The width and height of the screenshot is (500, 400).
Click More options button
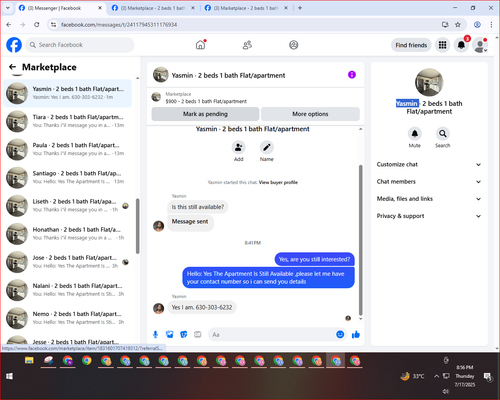[x=310, y=114]
